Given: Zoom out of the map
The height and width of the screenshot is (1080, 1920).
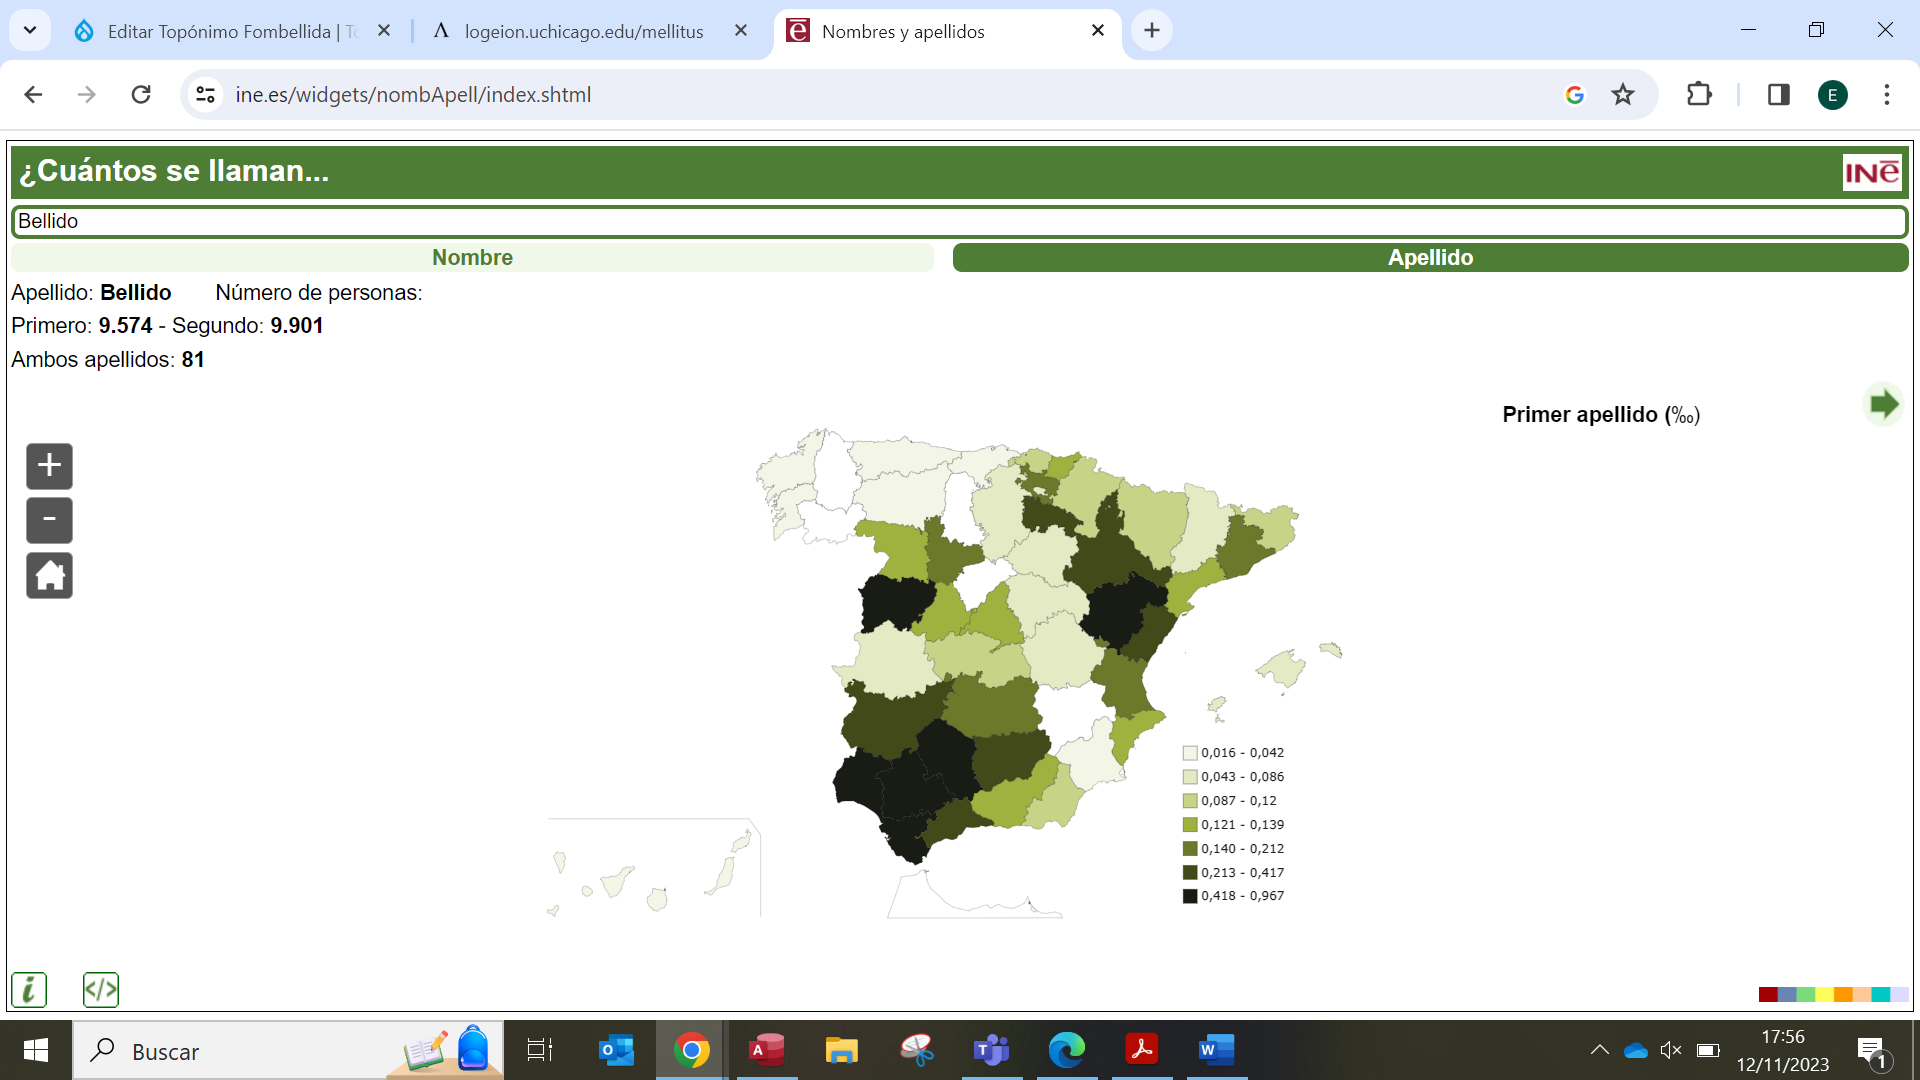Looking at the screenshot, I should (x=49, y=521).
